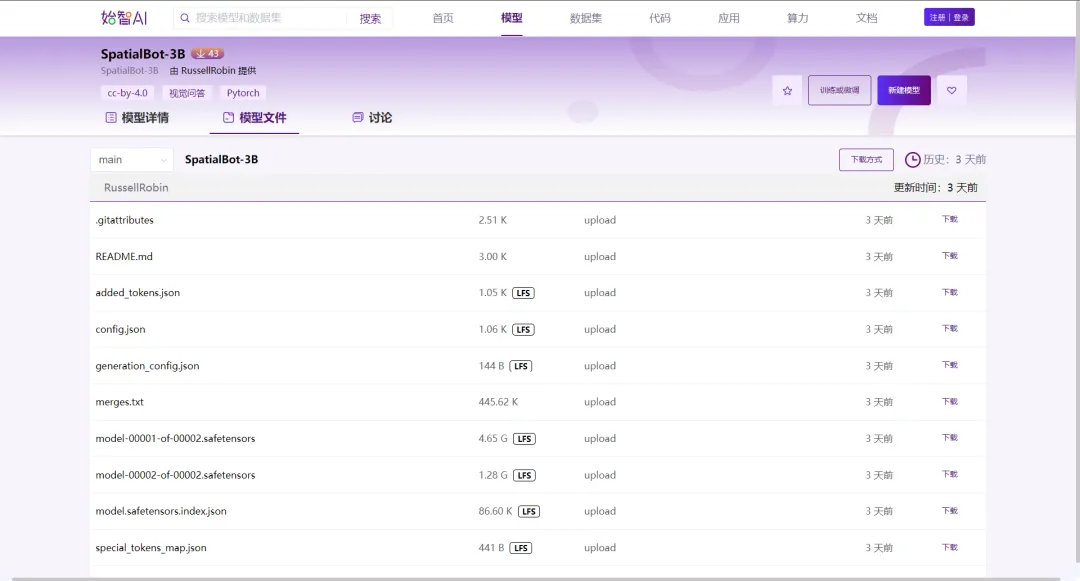Download special_tokens_map.json
The height and width of the screenshot is (581, 1080).
950,547
